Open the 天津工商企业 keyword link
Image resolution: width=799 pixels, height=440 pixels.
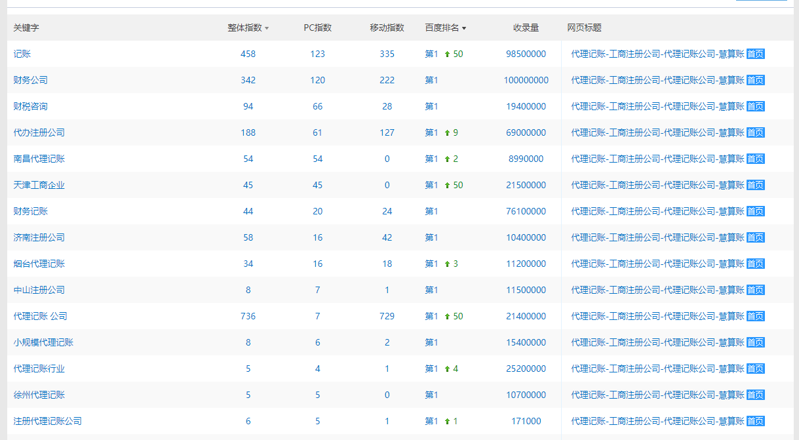click(39, 185)
